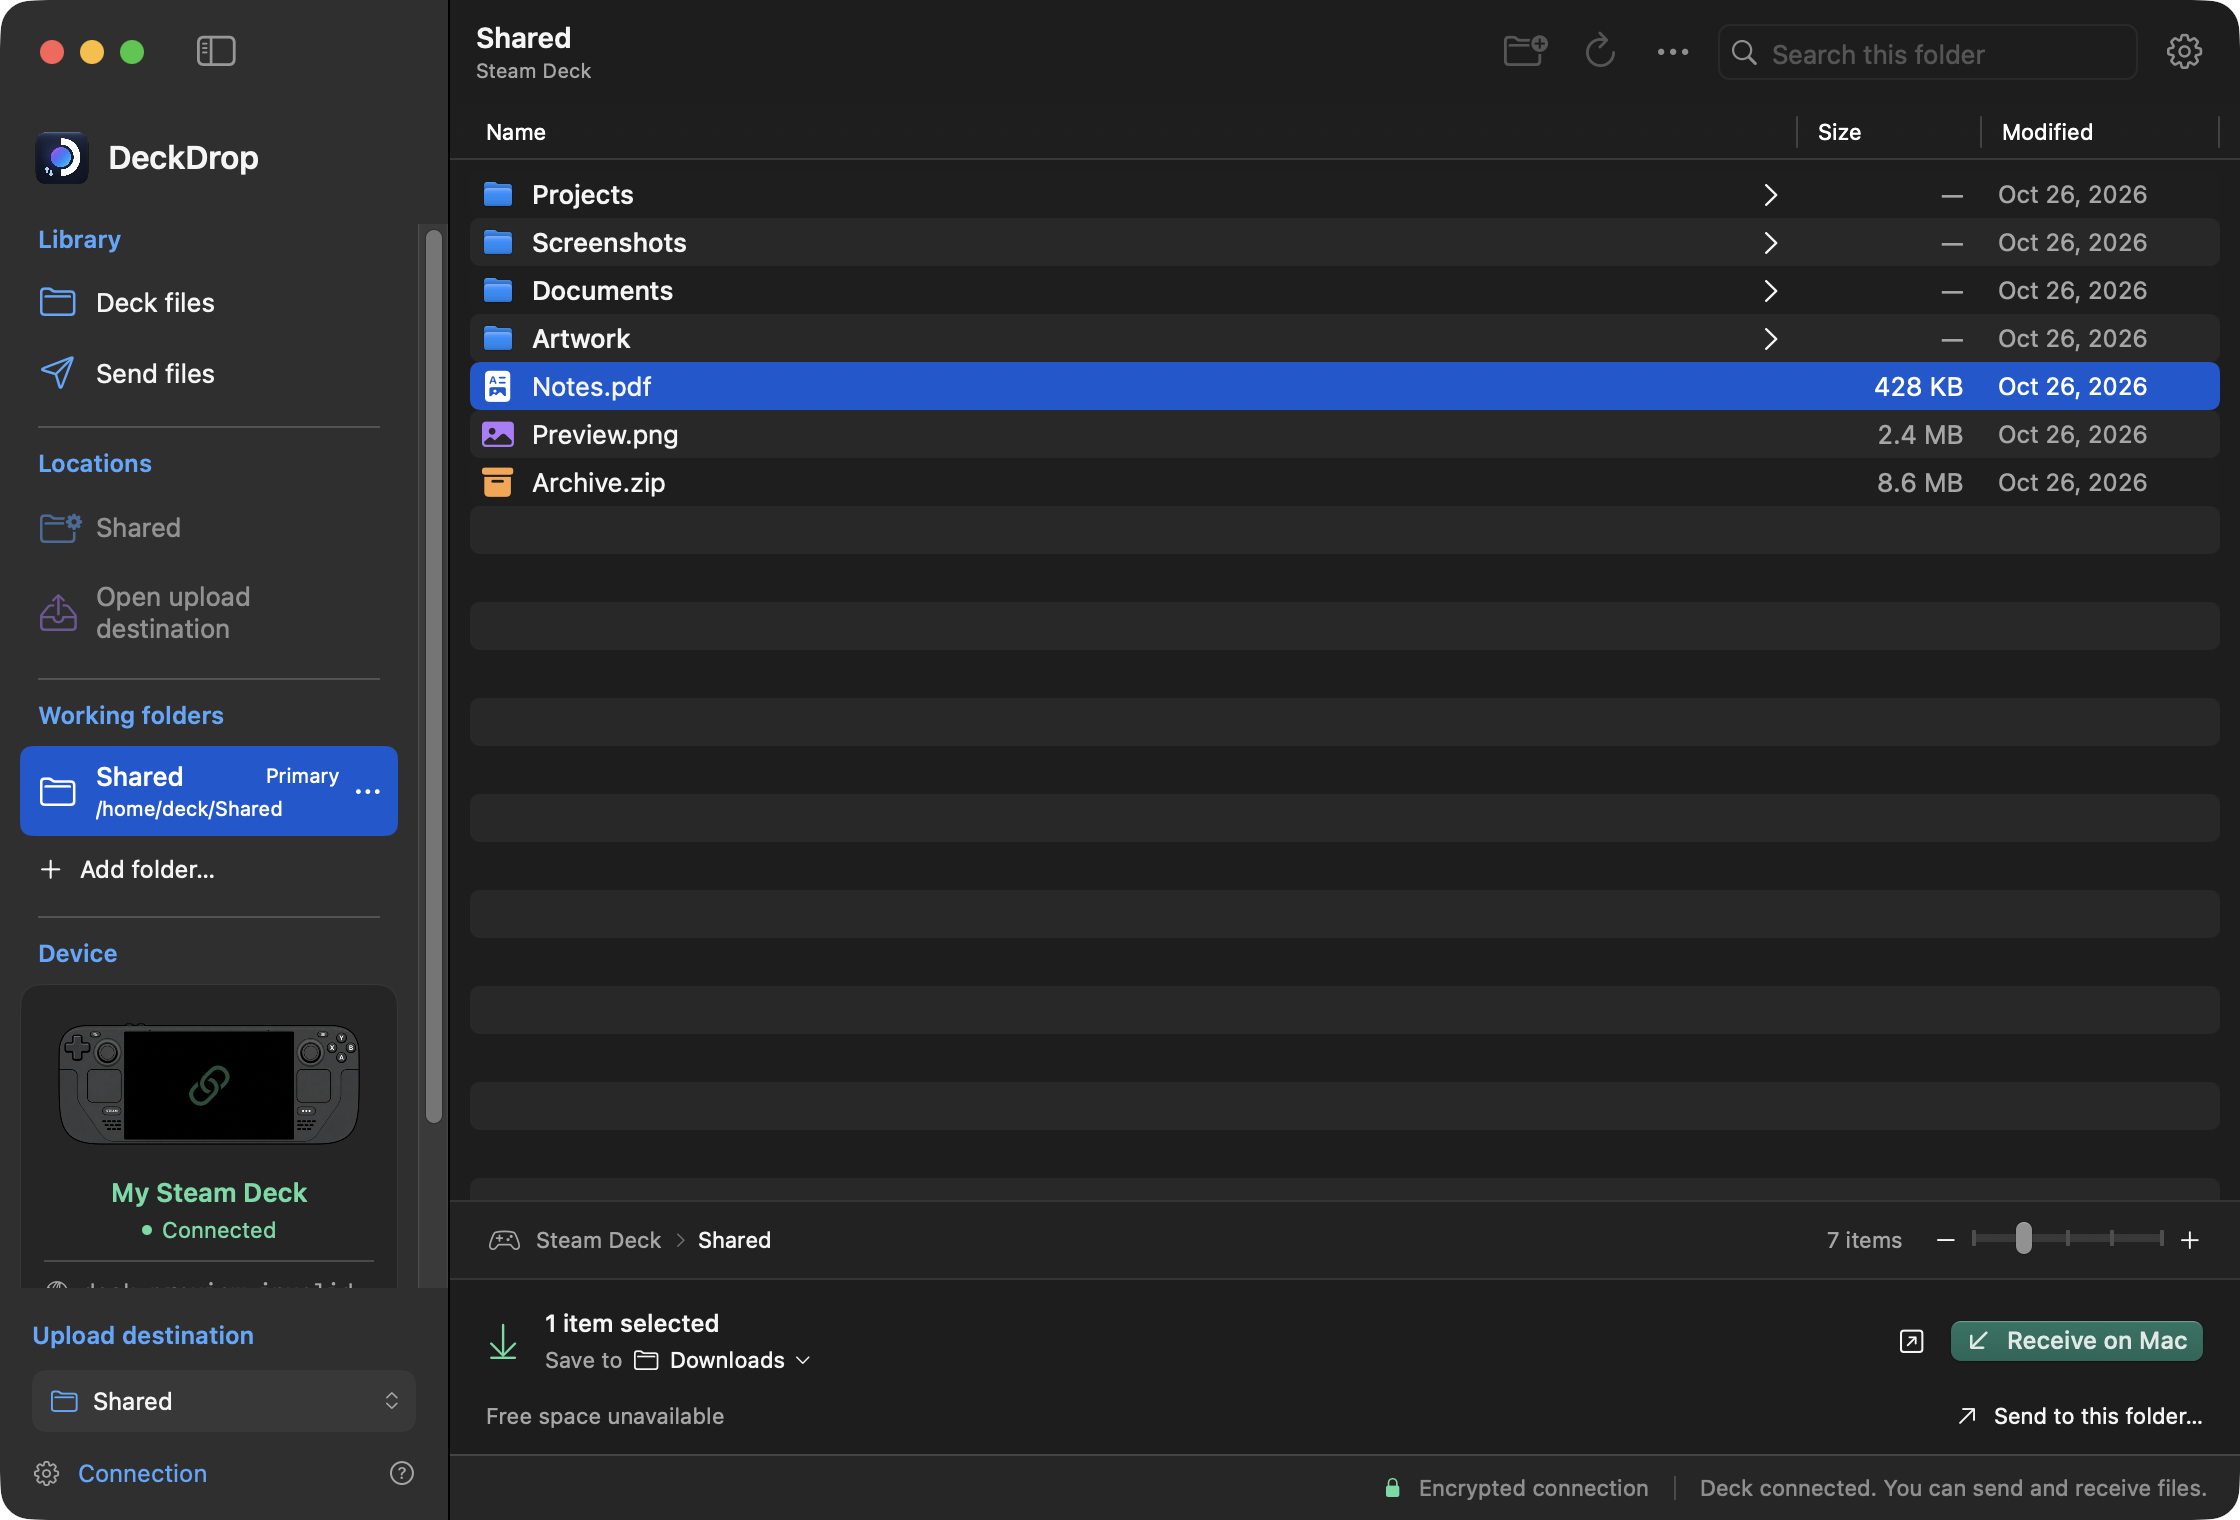Sort by the Size column header
2240x1520 pixels.
[x=1839, y=132]
